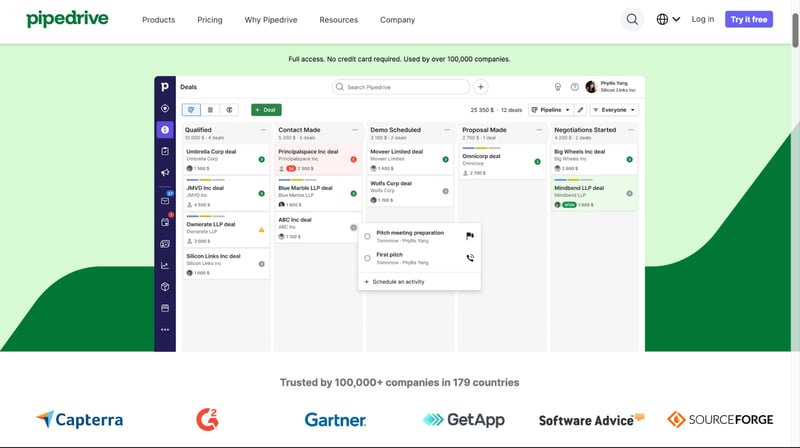Switch to pipeline view toggle
Screen dimensions: 800x448
click(x=191, y=110)
